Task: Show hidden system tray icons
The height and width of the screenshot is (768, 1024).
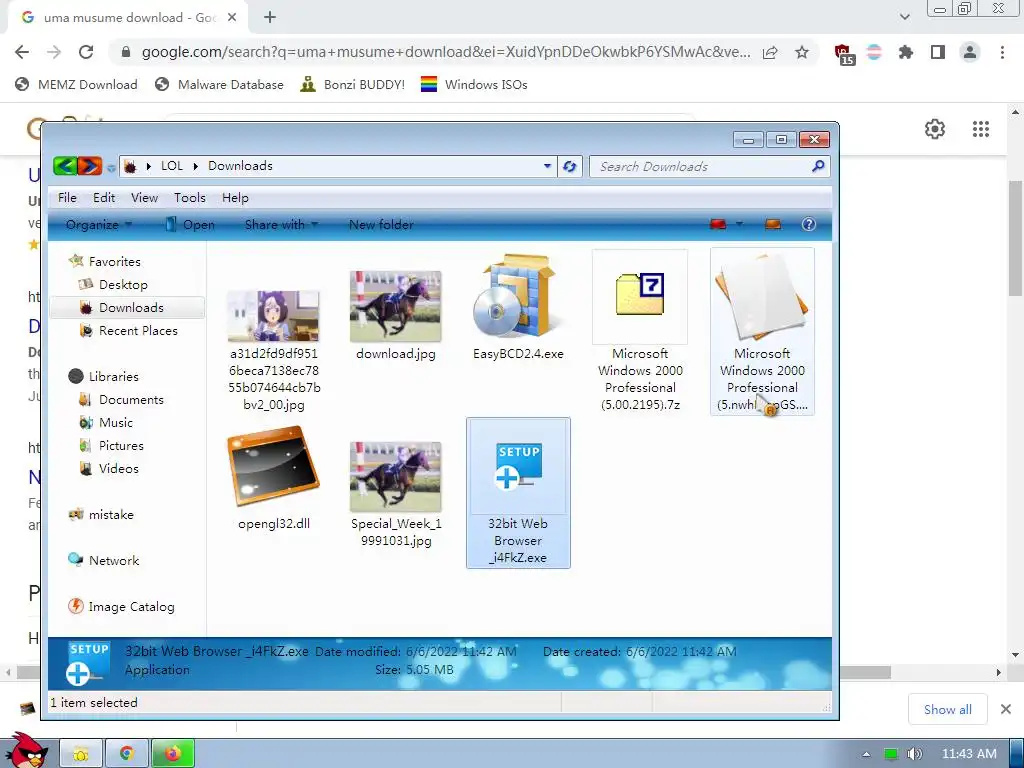Action: click(x=866, y=754)
